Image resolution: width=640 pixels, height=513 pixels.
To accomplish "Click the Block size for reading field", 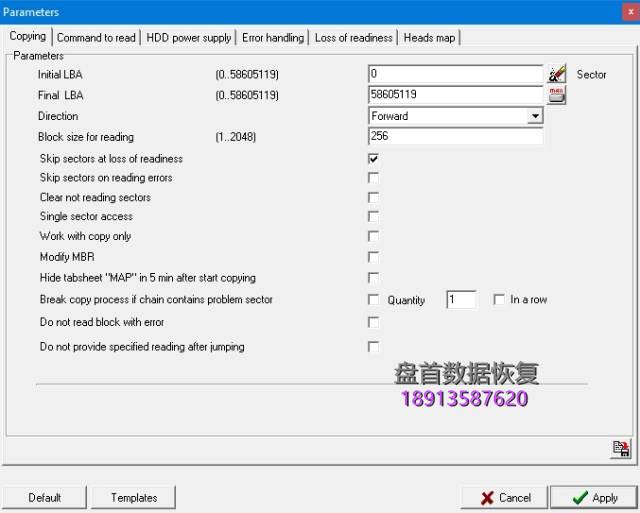I will [x=456, y=136].
